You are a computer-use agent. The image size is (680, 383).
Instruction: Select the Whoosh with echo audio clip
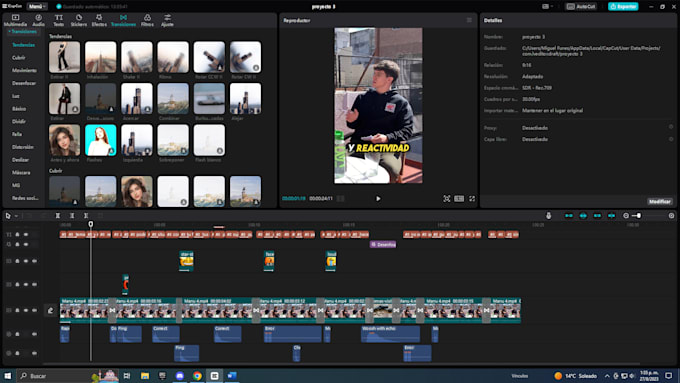pyautogui.click(x=390, y=334)
